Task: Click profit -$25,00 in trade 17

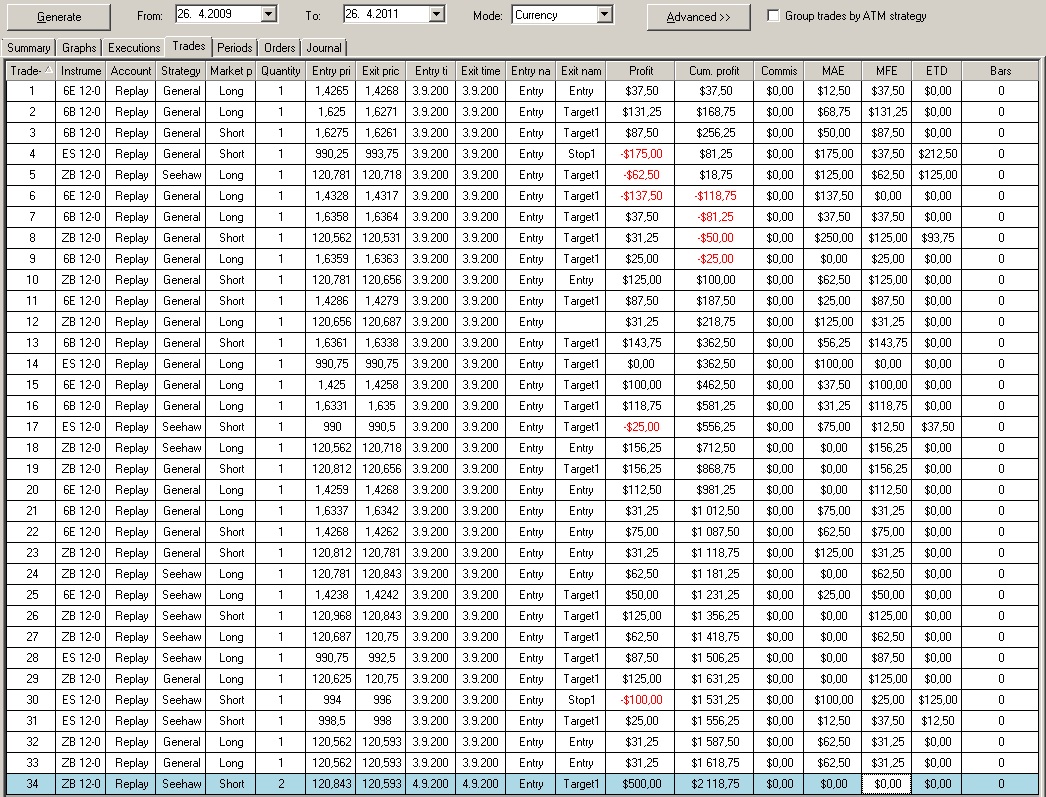Action: [x=642, y=427]
